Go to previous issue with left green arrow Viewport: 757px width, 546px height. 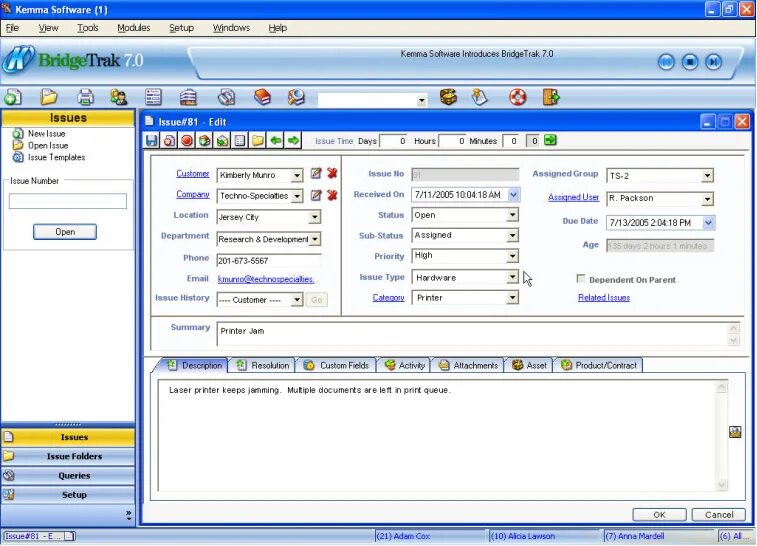[x=276, y=140]
